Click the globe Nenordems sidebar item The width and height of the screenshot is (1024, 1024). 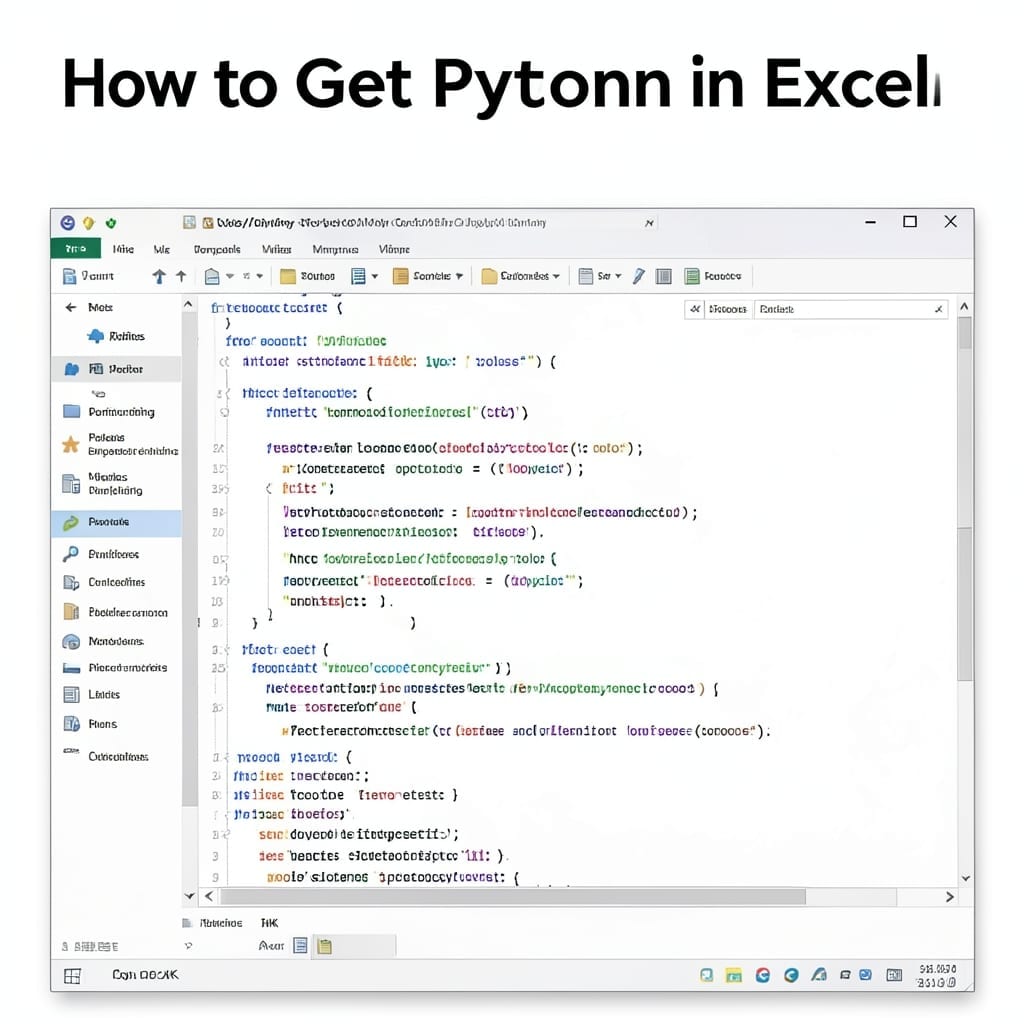click(103, 641)
